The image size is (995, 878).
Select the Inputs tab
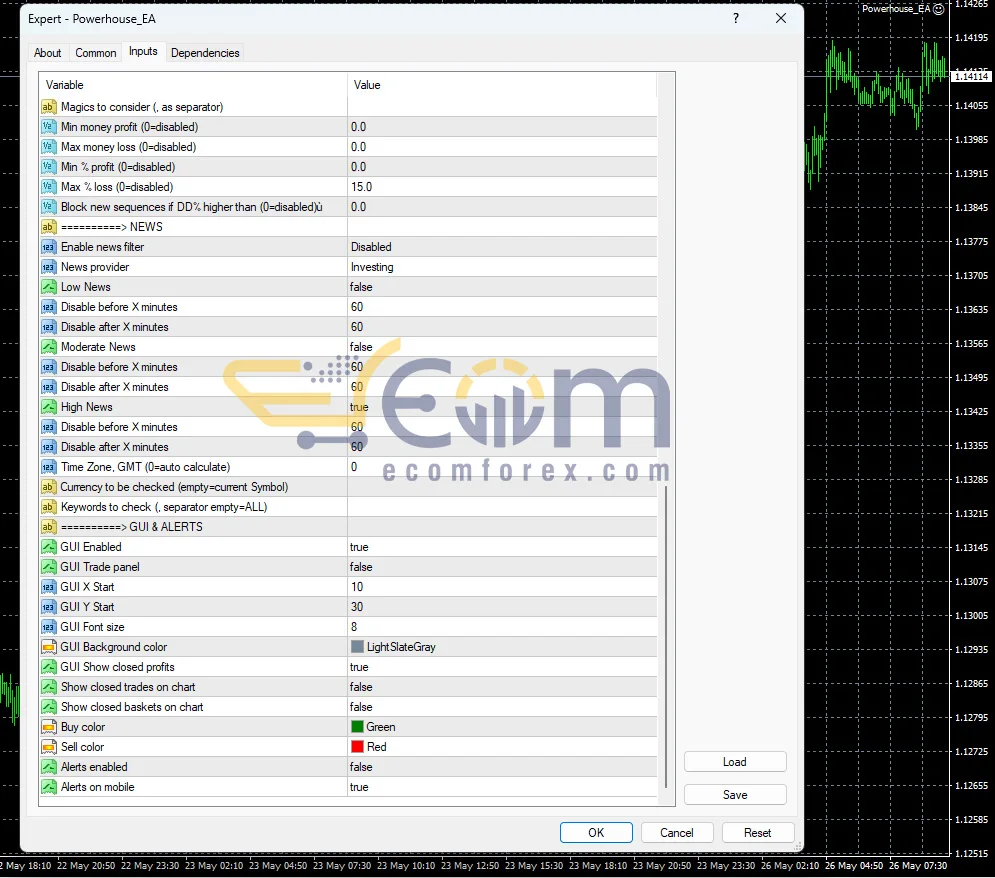click(x=143, y=51)
